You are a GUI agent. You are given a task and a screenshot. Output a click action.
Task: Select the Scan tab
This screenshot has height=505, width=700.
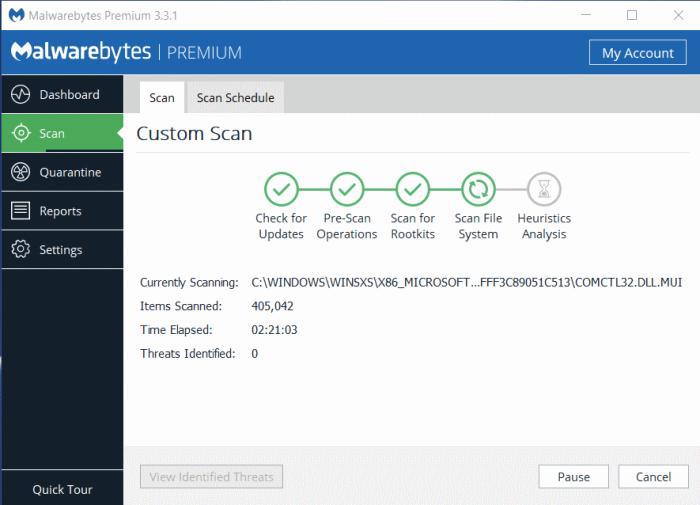(162, 98)
